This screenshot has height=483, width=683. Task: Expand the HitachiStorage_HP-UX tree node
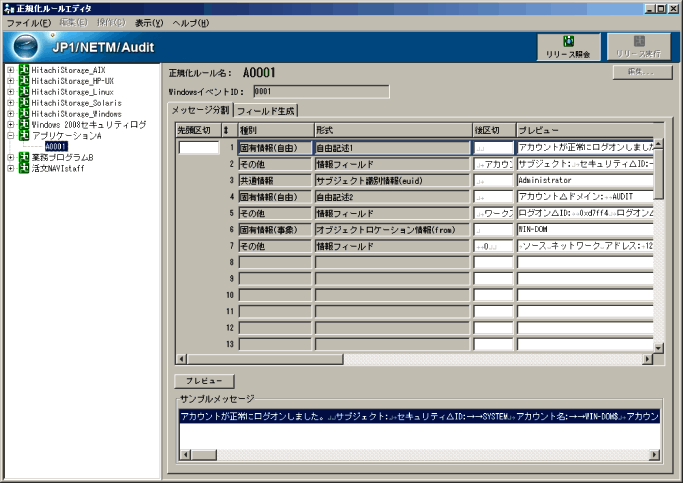point(10,81)
